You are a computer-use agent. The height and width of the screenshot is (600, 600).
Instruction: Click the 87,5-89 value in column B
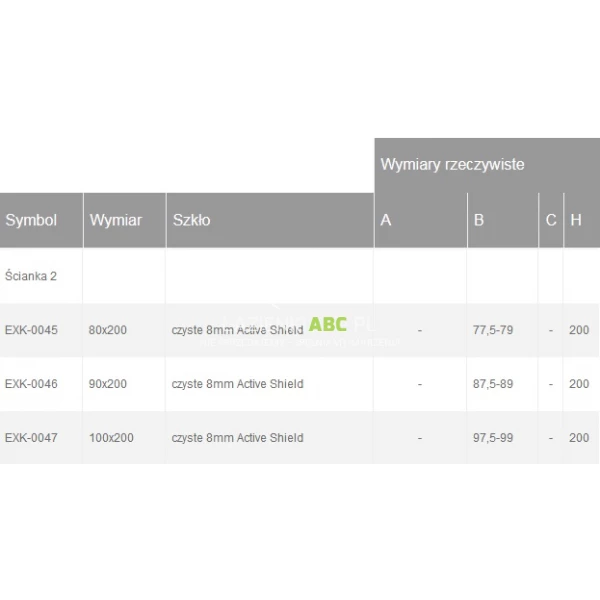(493, 384)
